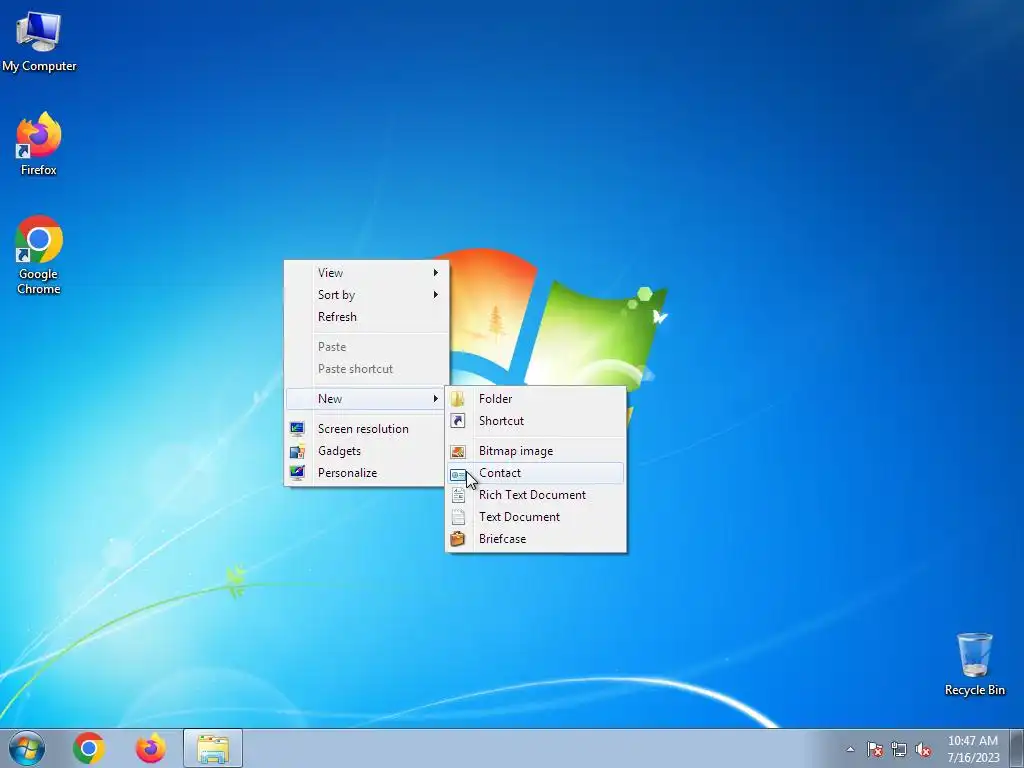The image size is (1024, 768).
Task: Expand the View submenu
Action: click(366, 272)
